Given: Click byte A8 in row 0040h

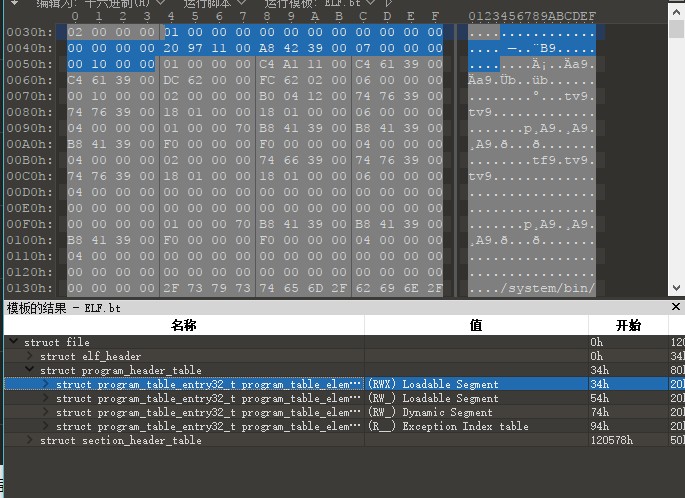Looking at the screenshot, I should (x=267, y=48).
